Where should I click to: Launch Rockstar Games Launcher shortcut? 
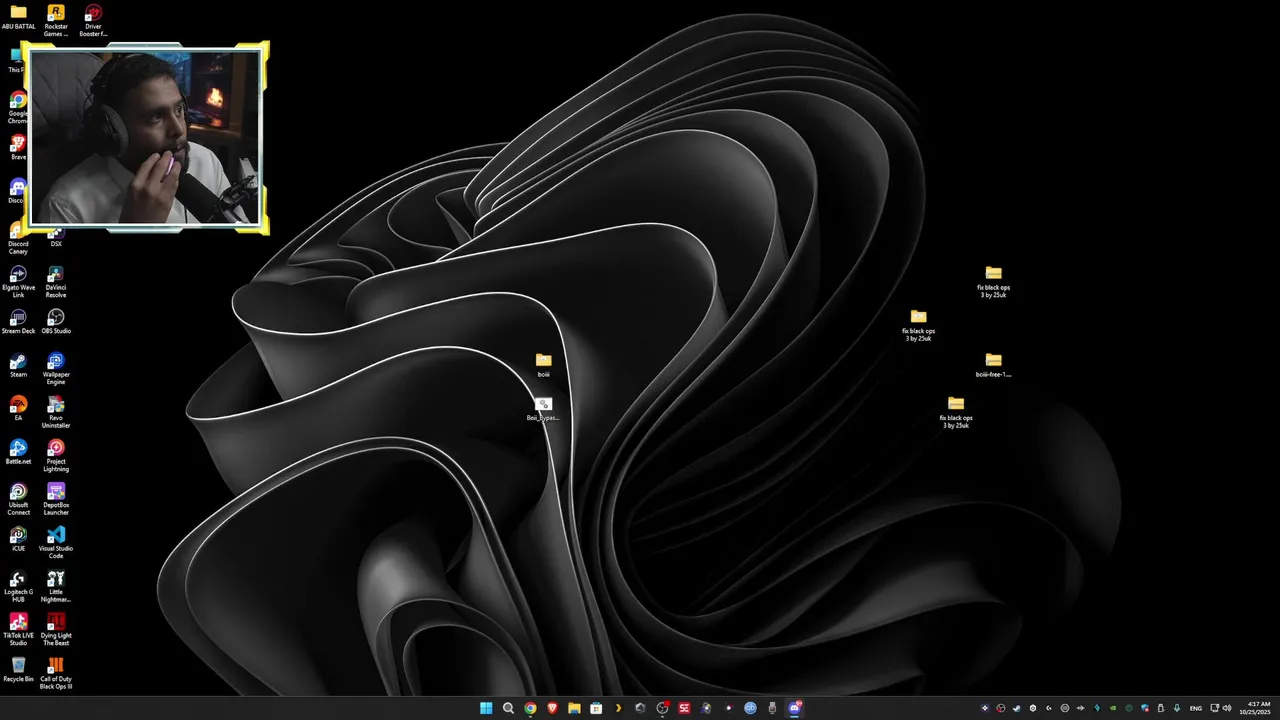pyautogui.click(x=56, y=20)
